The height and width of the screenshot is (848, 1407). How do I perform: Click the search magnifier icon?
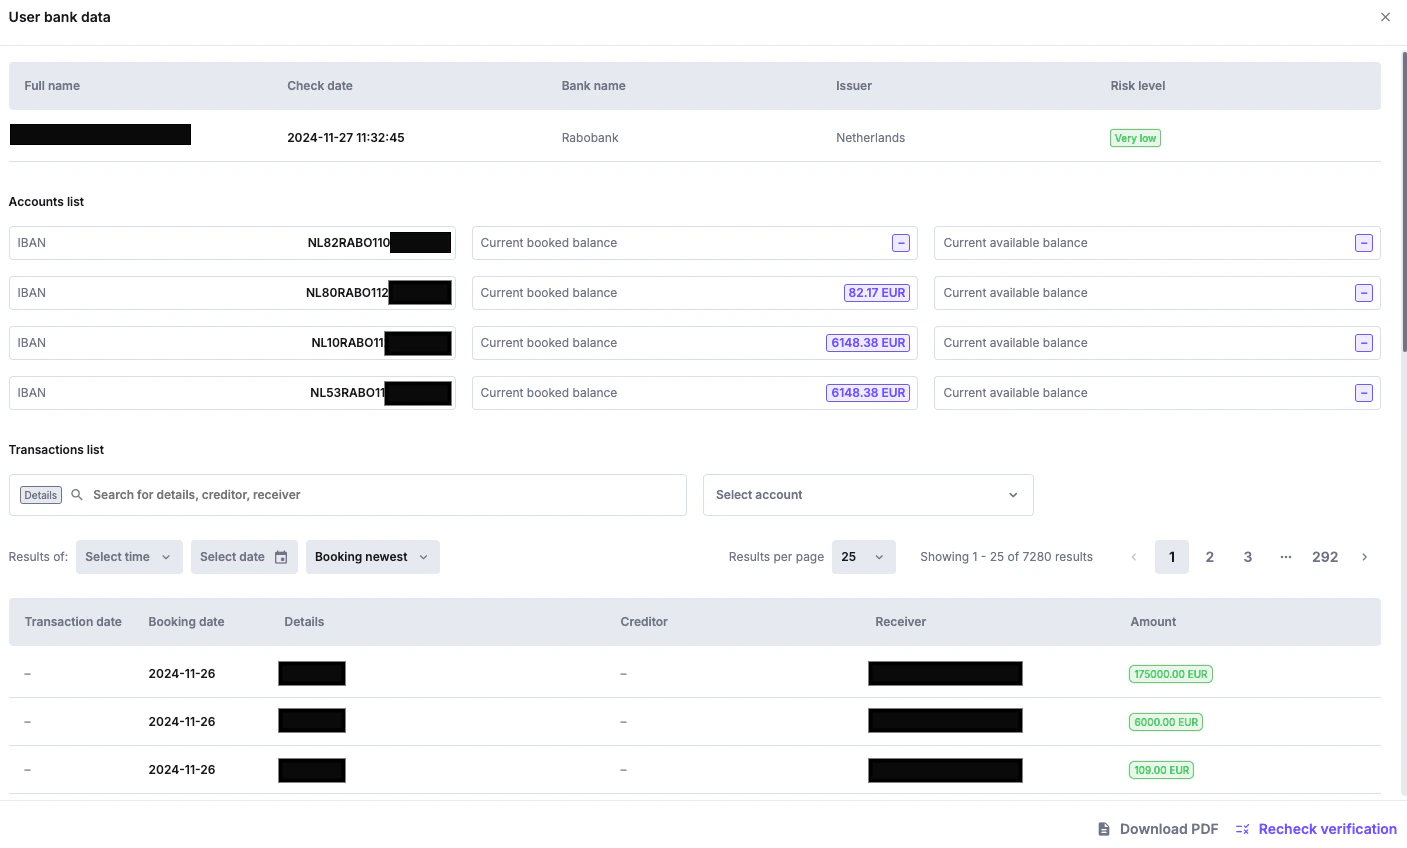(77, 495)
